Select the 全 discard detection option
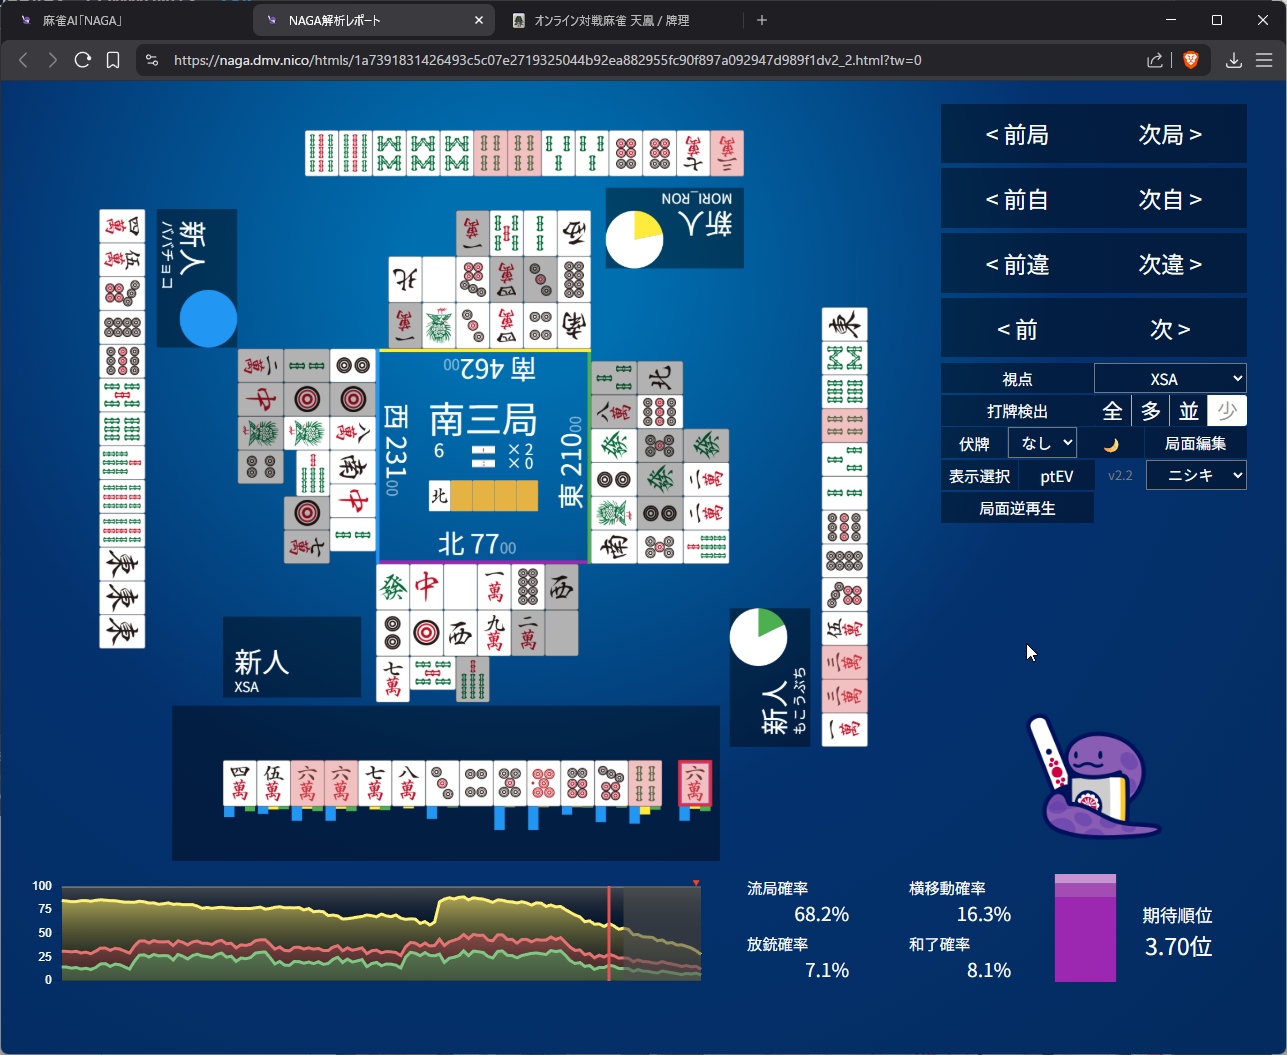 pos(1112,411)
